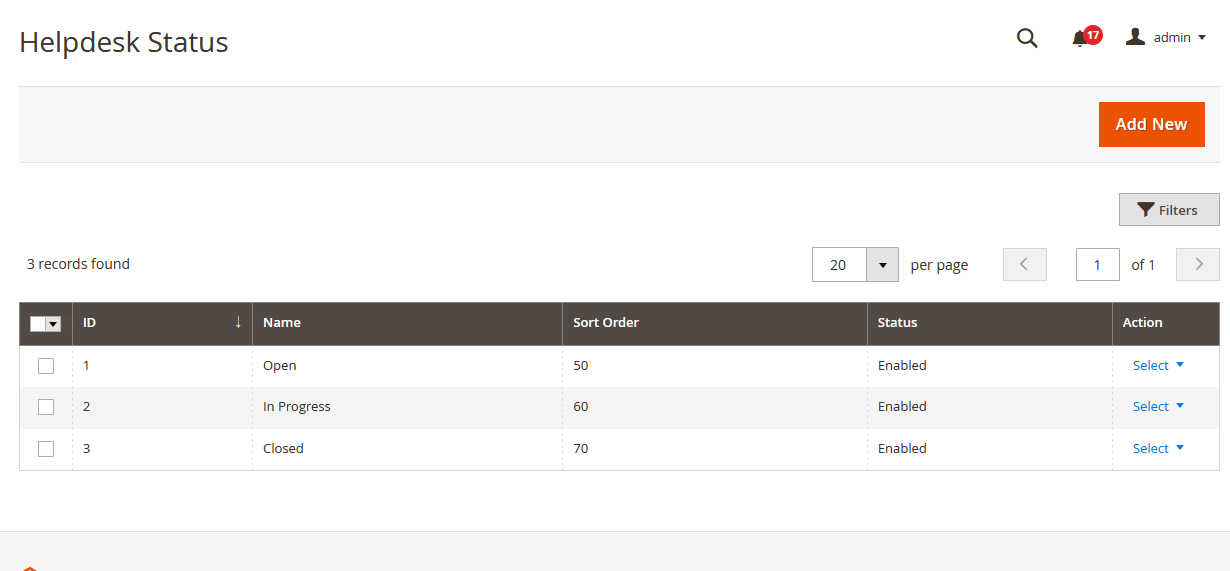The image size is (1230, 571).
Task: Click the Add New button
Action: click(x=1151, y=124)
